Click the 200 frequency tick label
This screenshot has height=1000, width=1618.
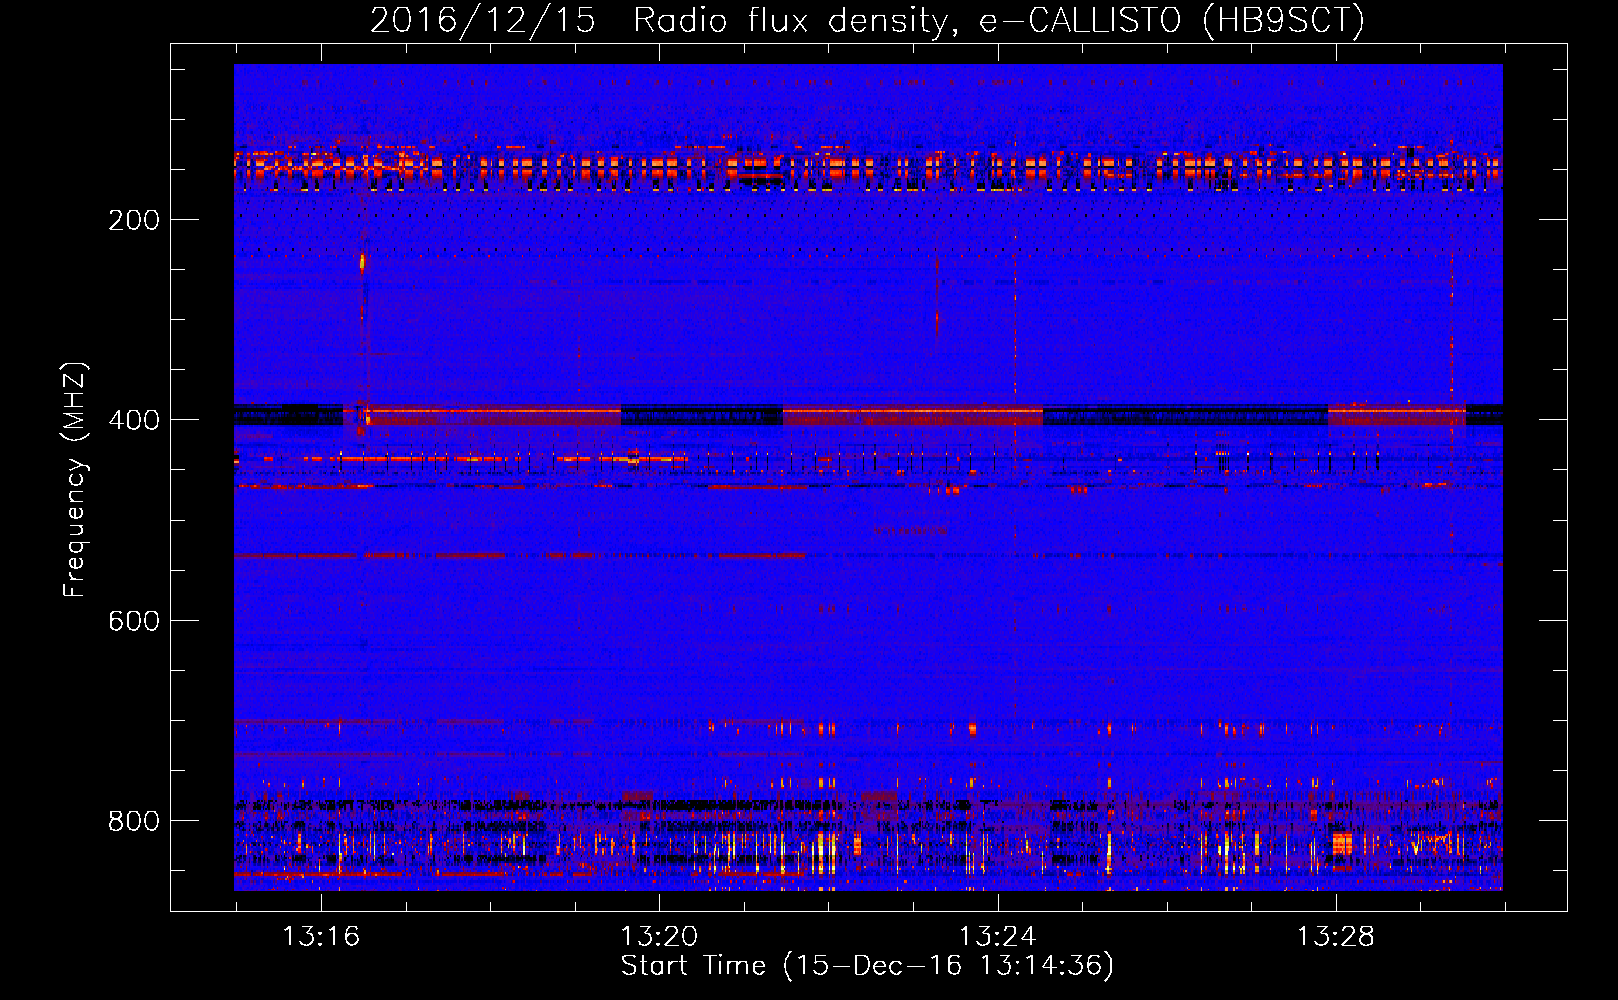(134, 220)
